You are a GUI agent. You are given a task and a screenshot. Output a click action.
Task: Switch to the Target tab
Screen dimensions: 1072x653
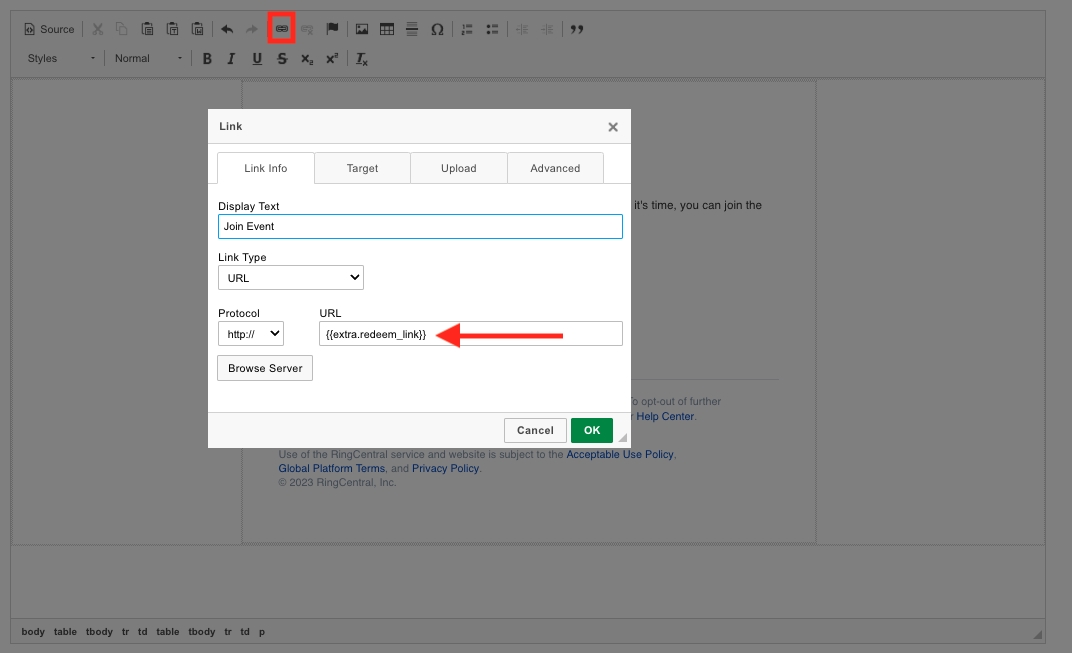coord(362,168)
